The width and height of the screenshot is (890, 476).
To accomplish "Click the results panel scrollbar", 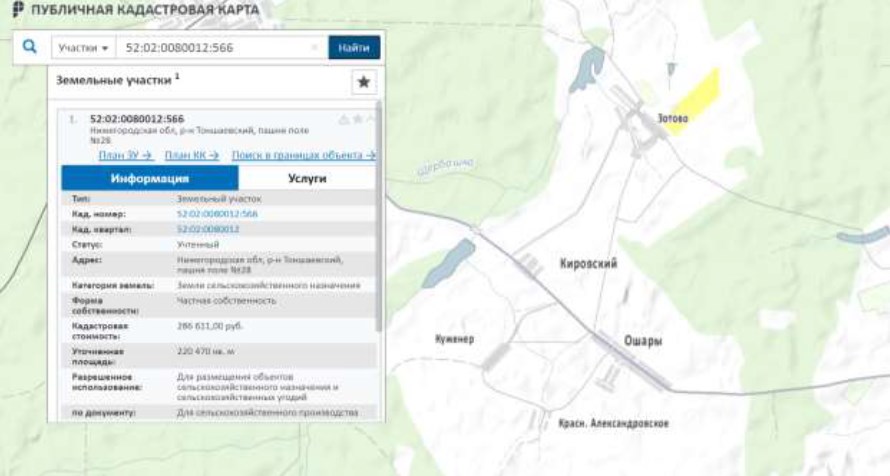I will pyautogui.click(x=379, y=216).
